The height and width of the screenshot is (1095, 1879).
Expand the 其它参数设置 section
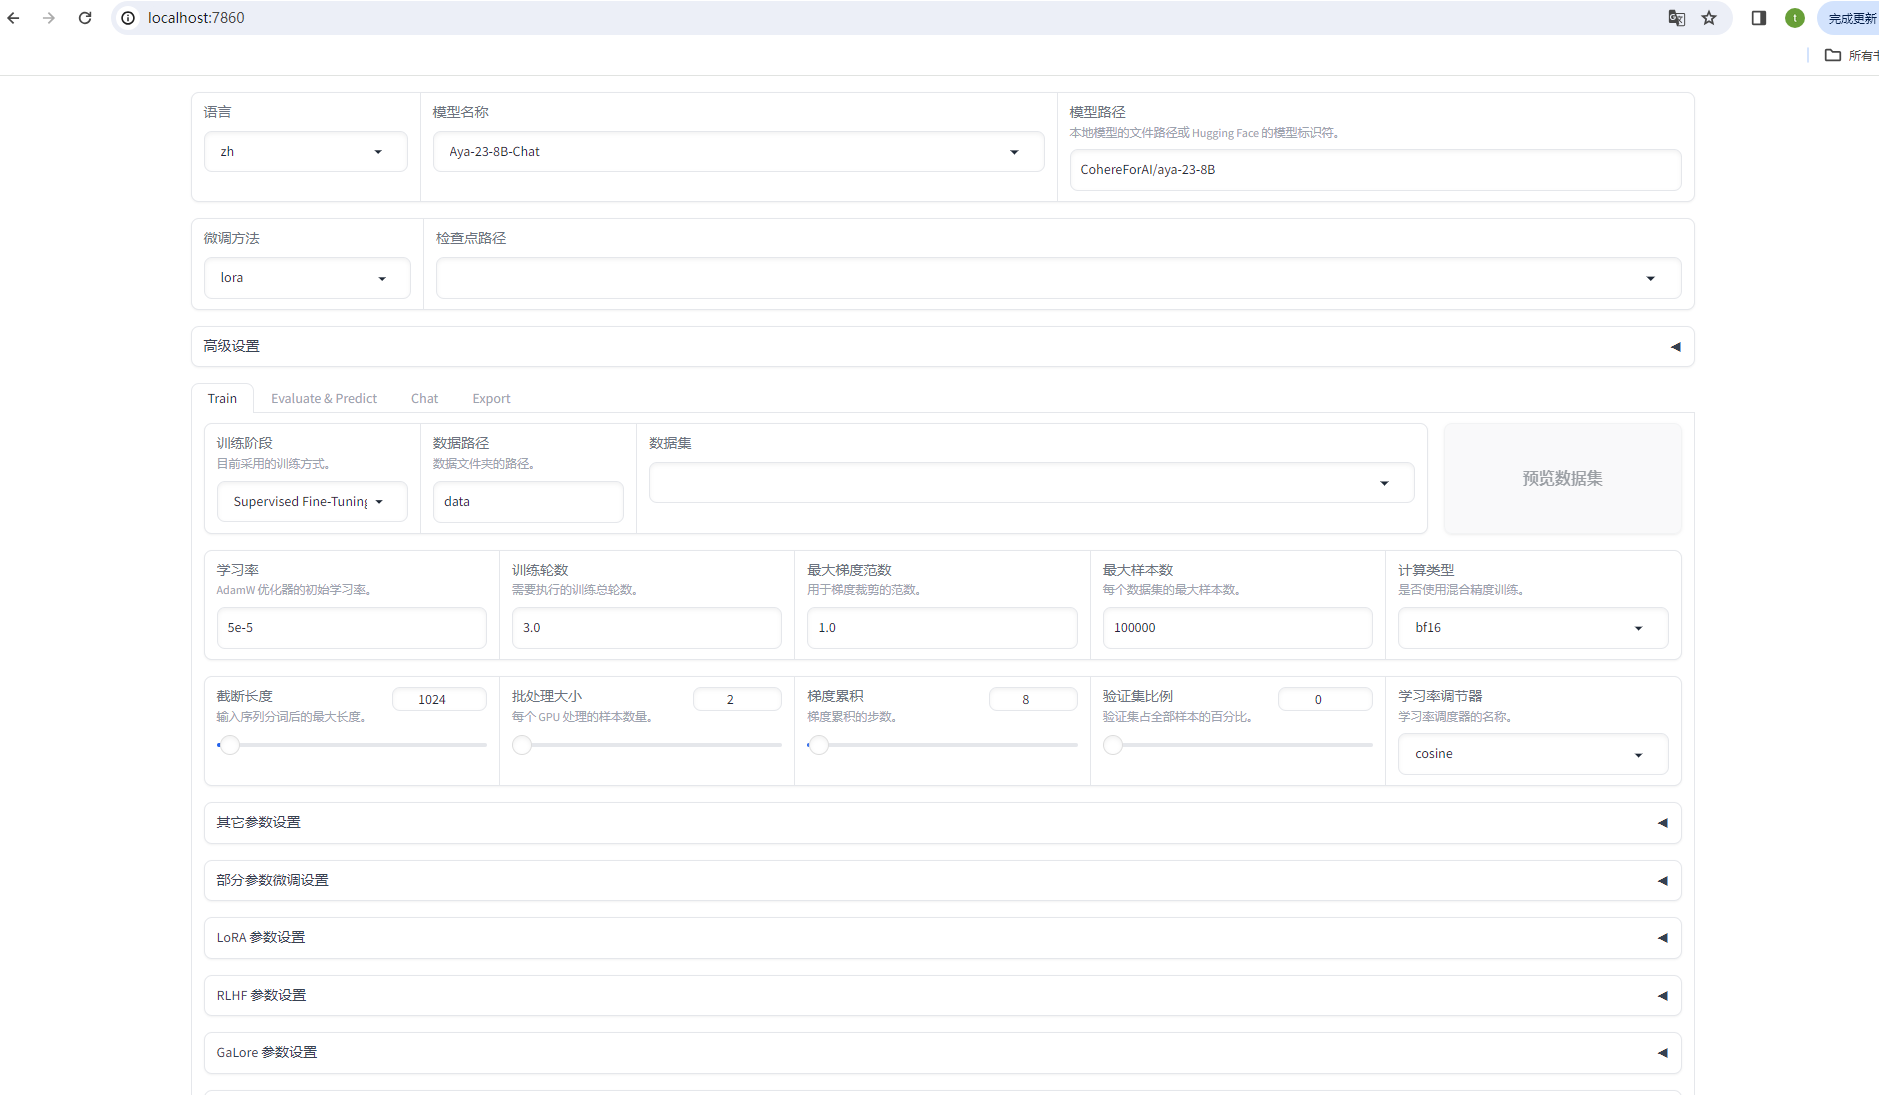click(942, 823)
